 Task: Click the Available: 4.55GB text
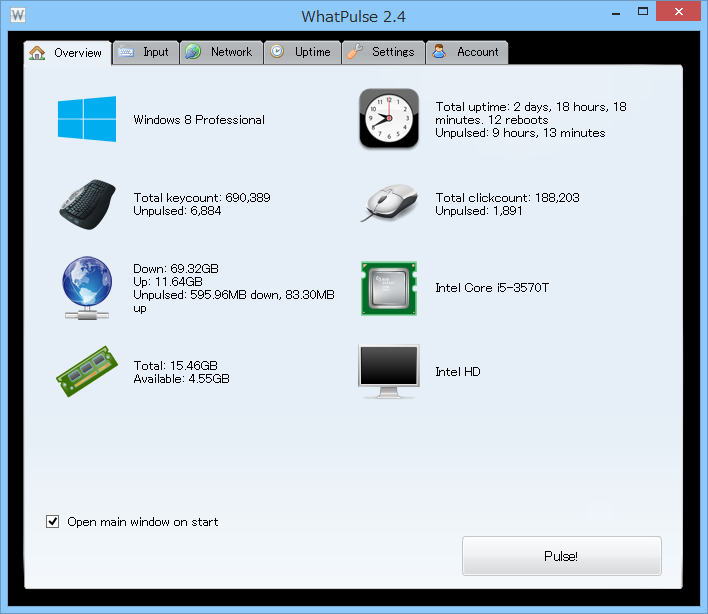tap(181, 378)
